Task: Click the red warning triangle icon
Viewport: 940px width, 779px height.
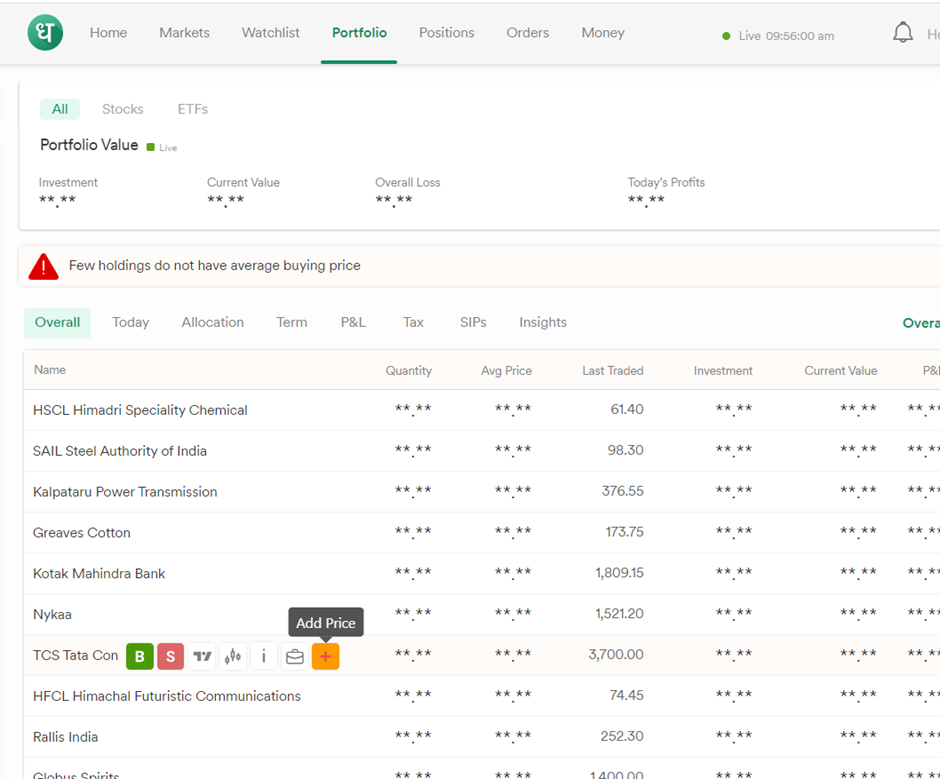Action: point(43,266)
